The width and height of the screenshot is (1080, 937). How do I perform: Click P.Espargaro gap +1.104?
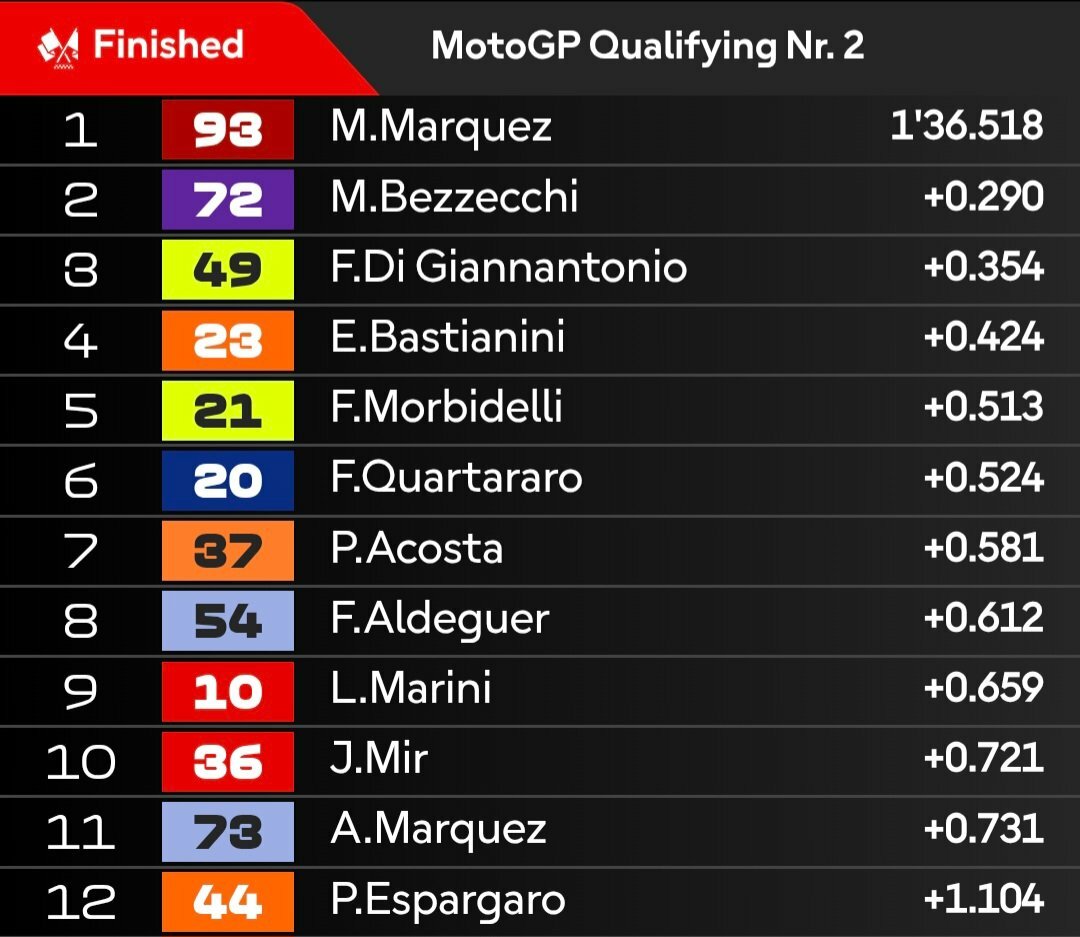984,898
